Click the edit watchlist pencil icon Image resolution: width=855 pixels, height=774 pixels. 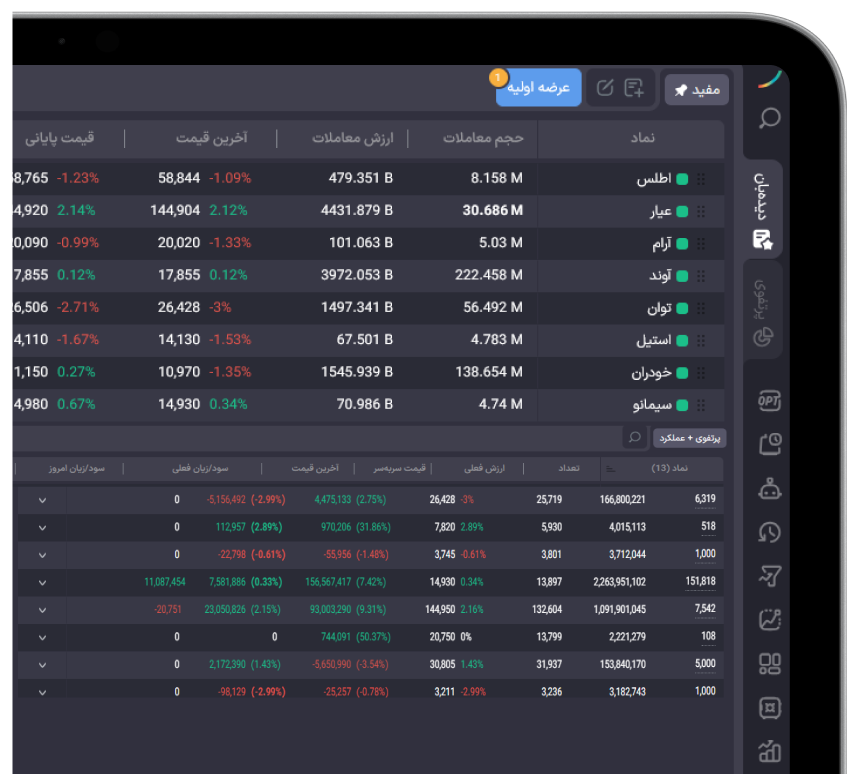[x=605, y=88]
